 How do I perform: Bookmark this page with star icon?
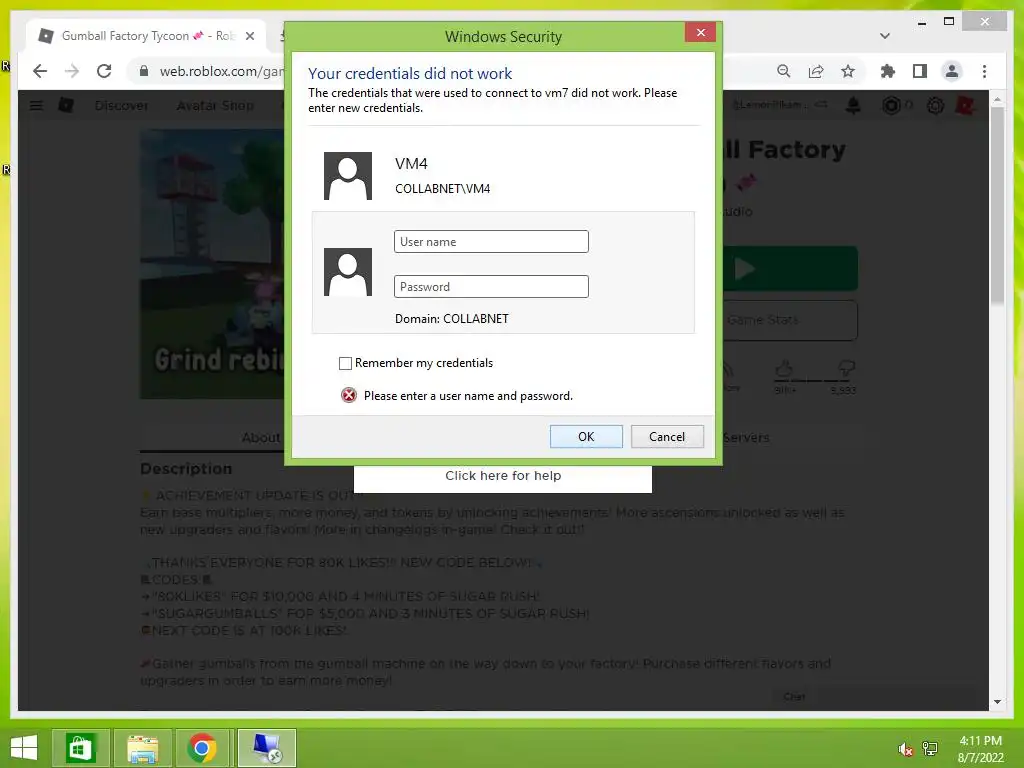(848, 71)
